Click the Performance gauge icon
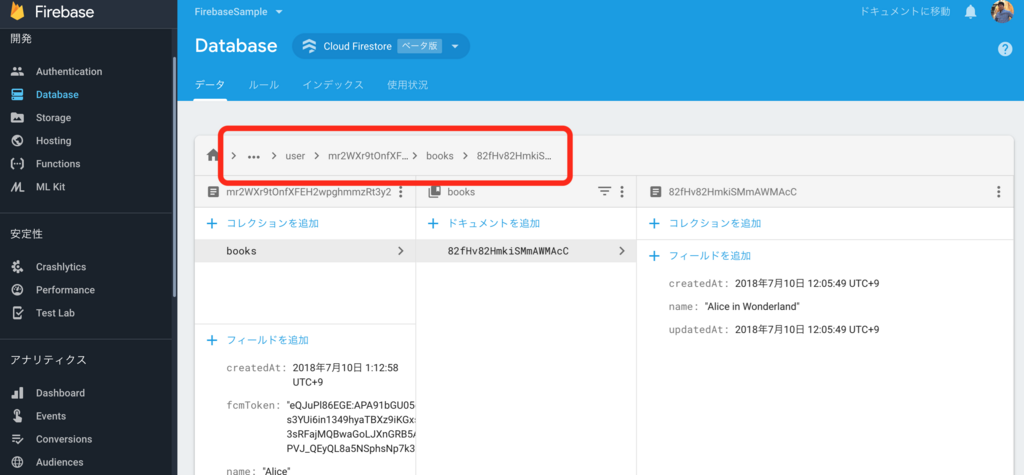This screenshot has height=475, width=1024. (x=18, y=289)
